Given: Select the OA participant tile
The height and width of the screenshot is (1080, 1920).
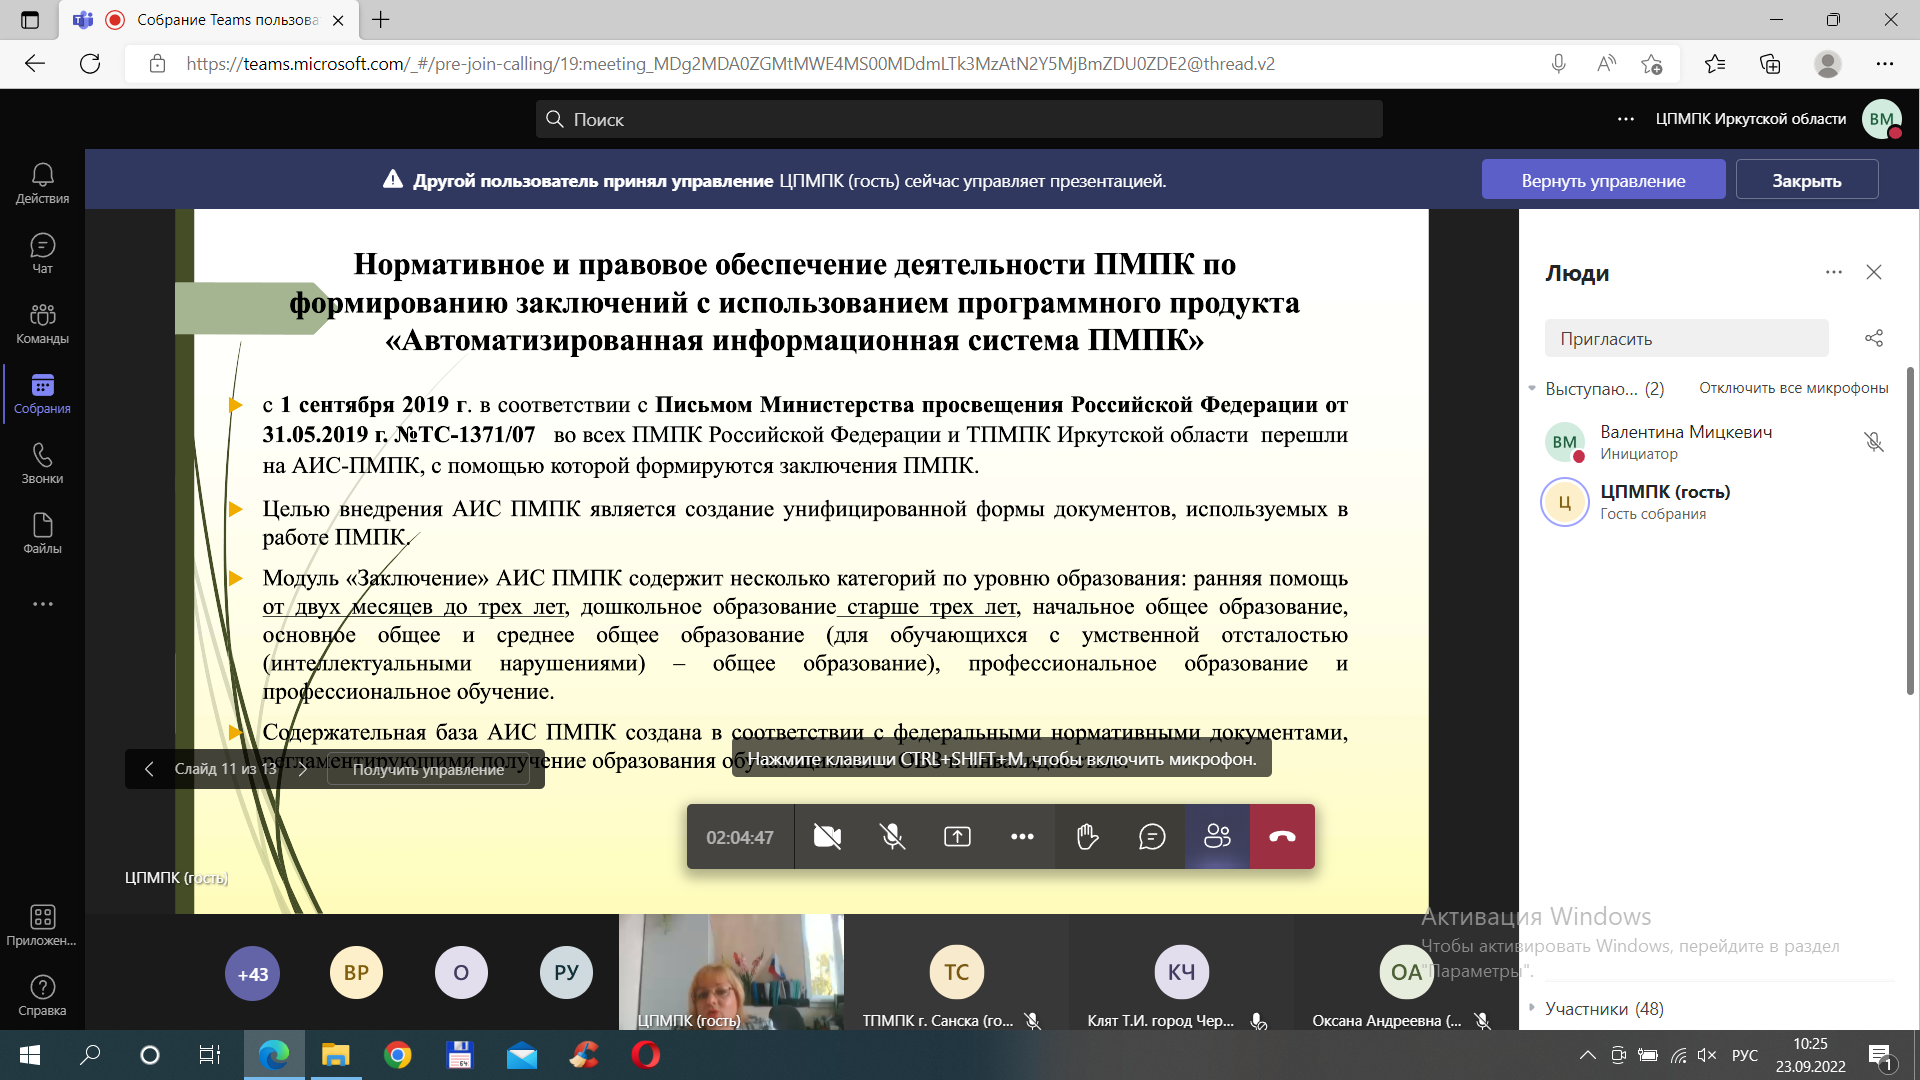Looking at the screenshot, I should (x=1406, y=972).
